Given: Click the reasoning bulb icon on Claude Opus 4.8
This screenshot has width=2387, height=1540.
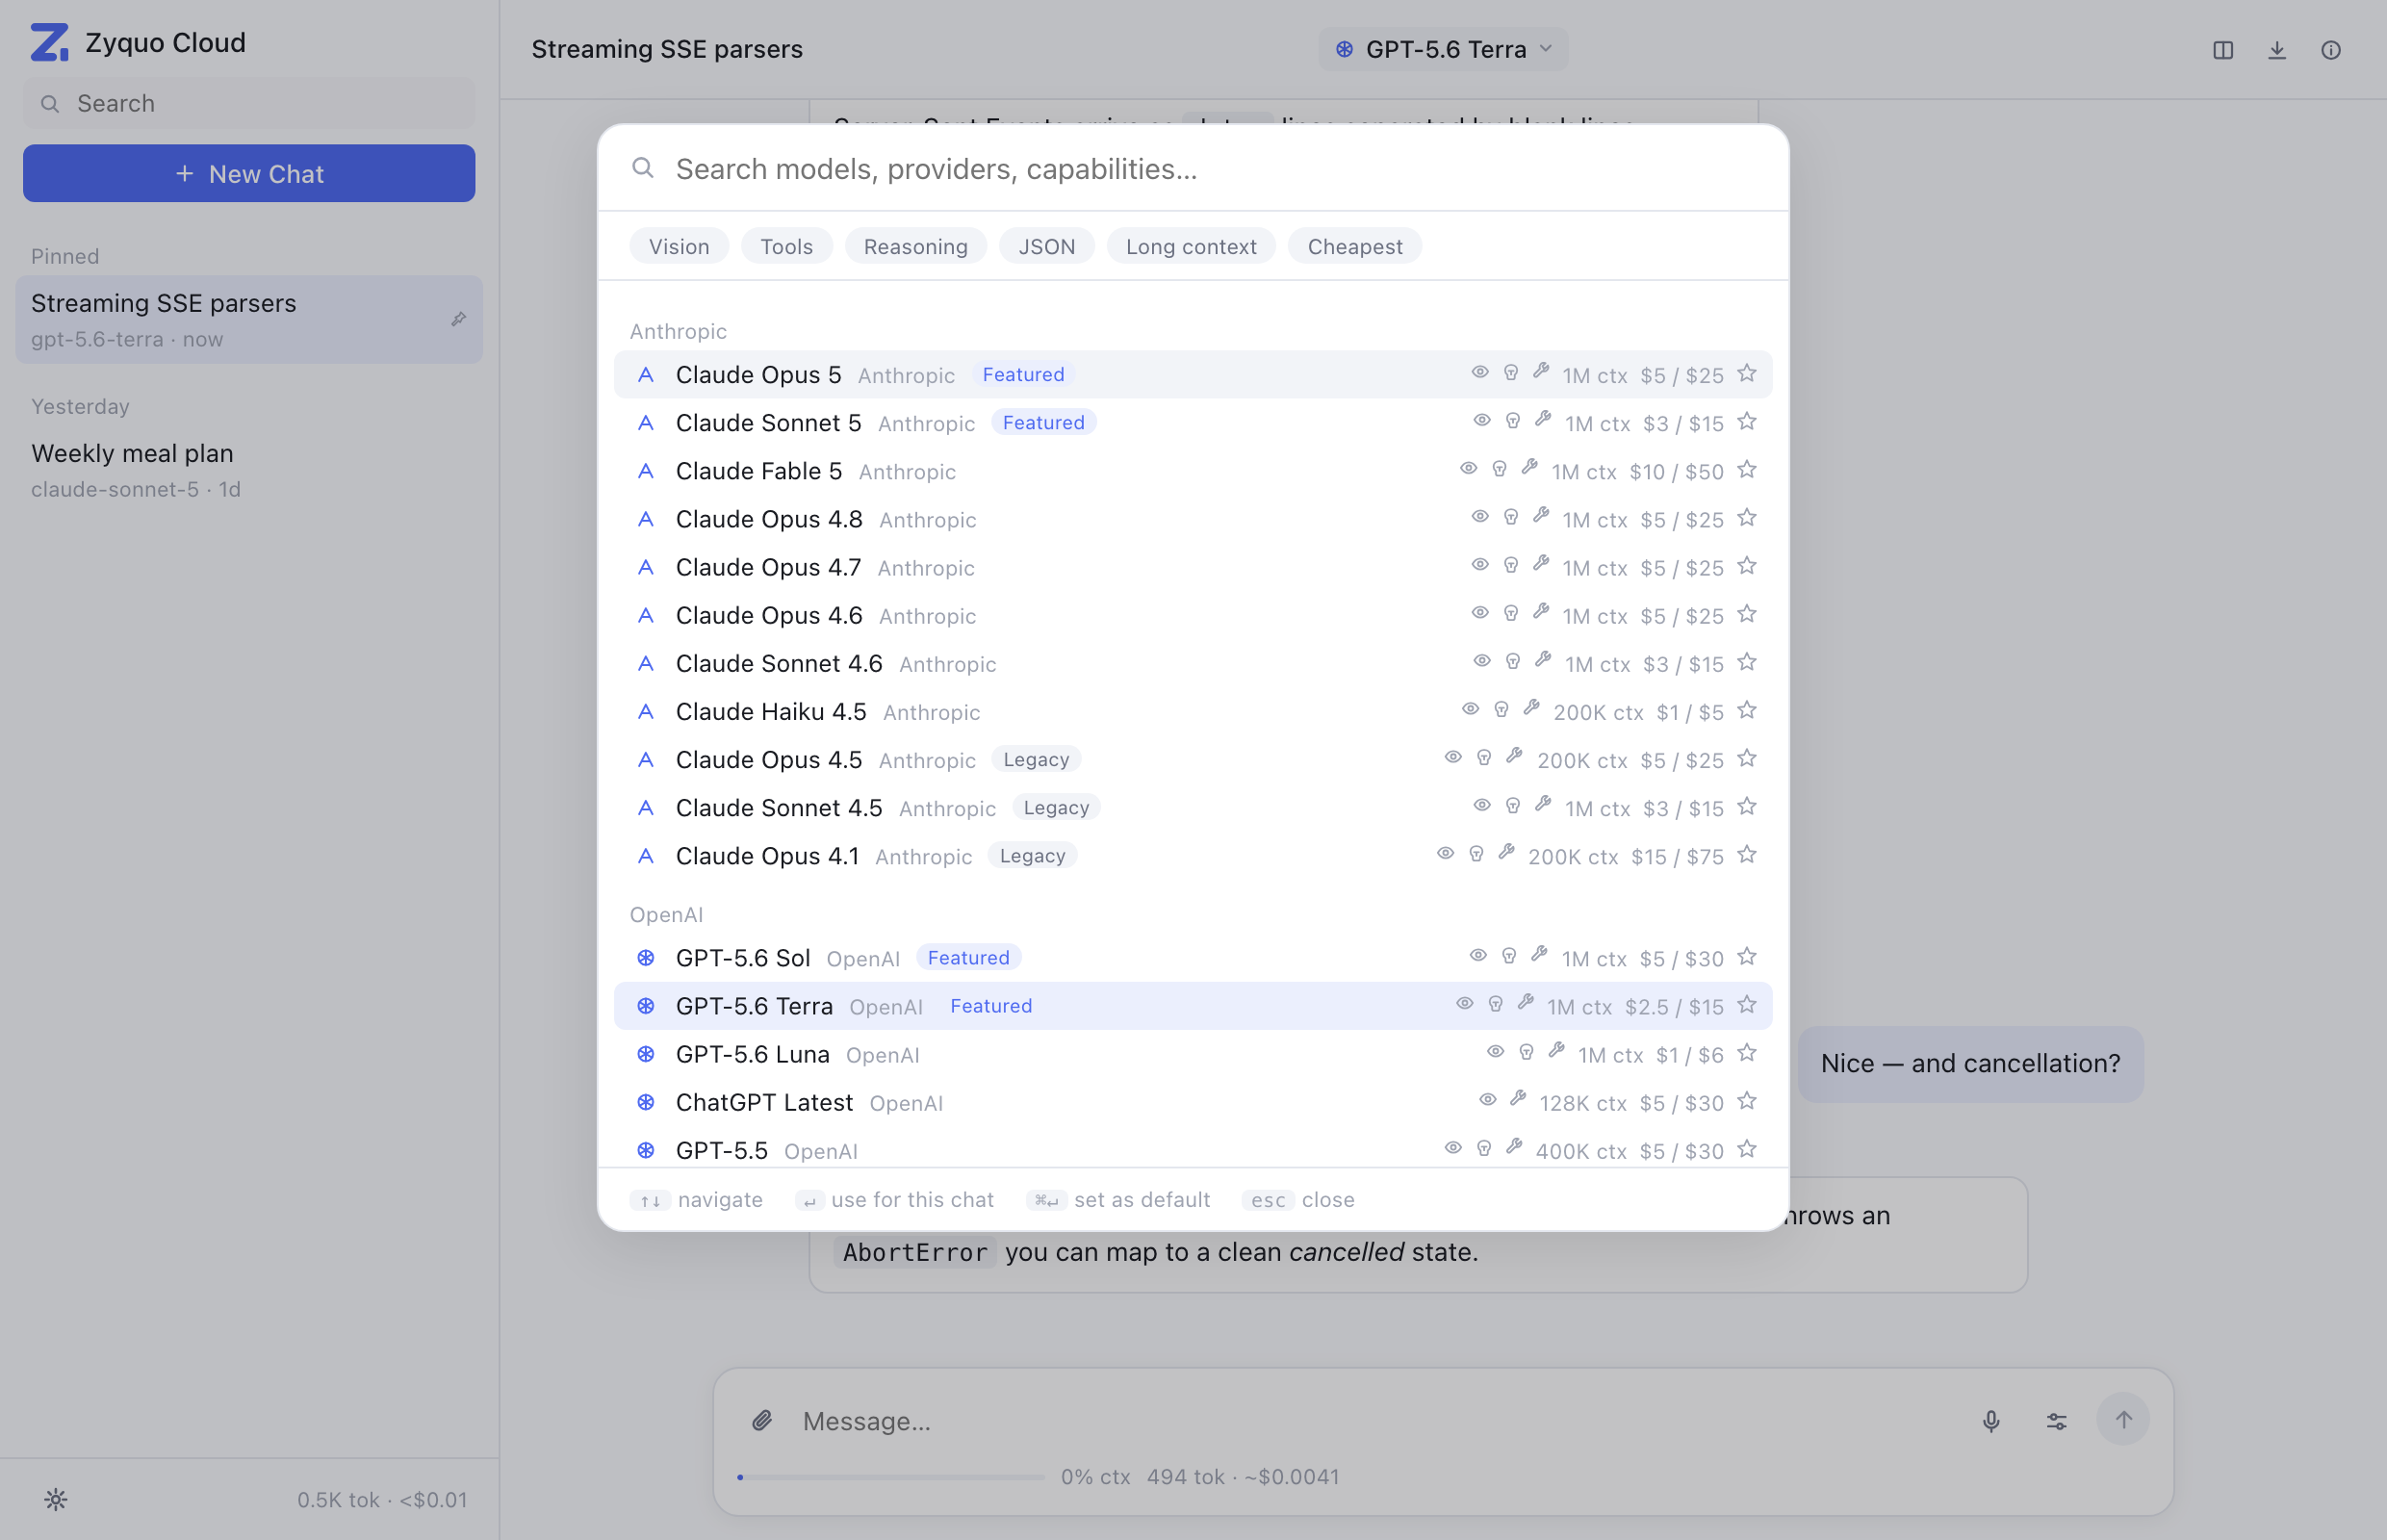Looking at the screenshot, I should (x=1510, y=517).
